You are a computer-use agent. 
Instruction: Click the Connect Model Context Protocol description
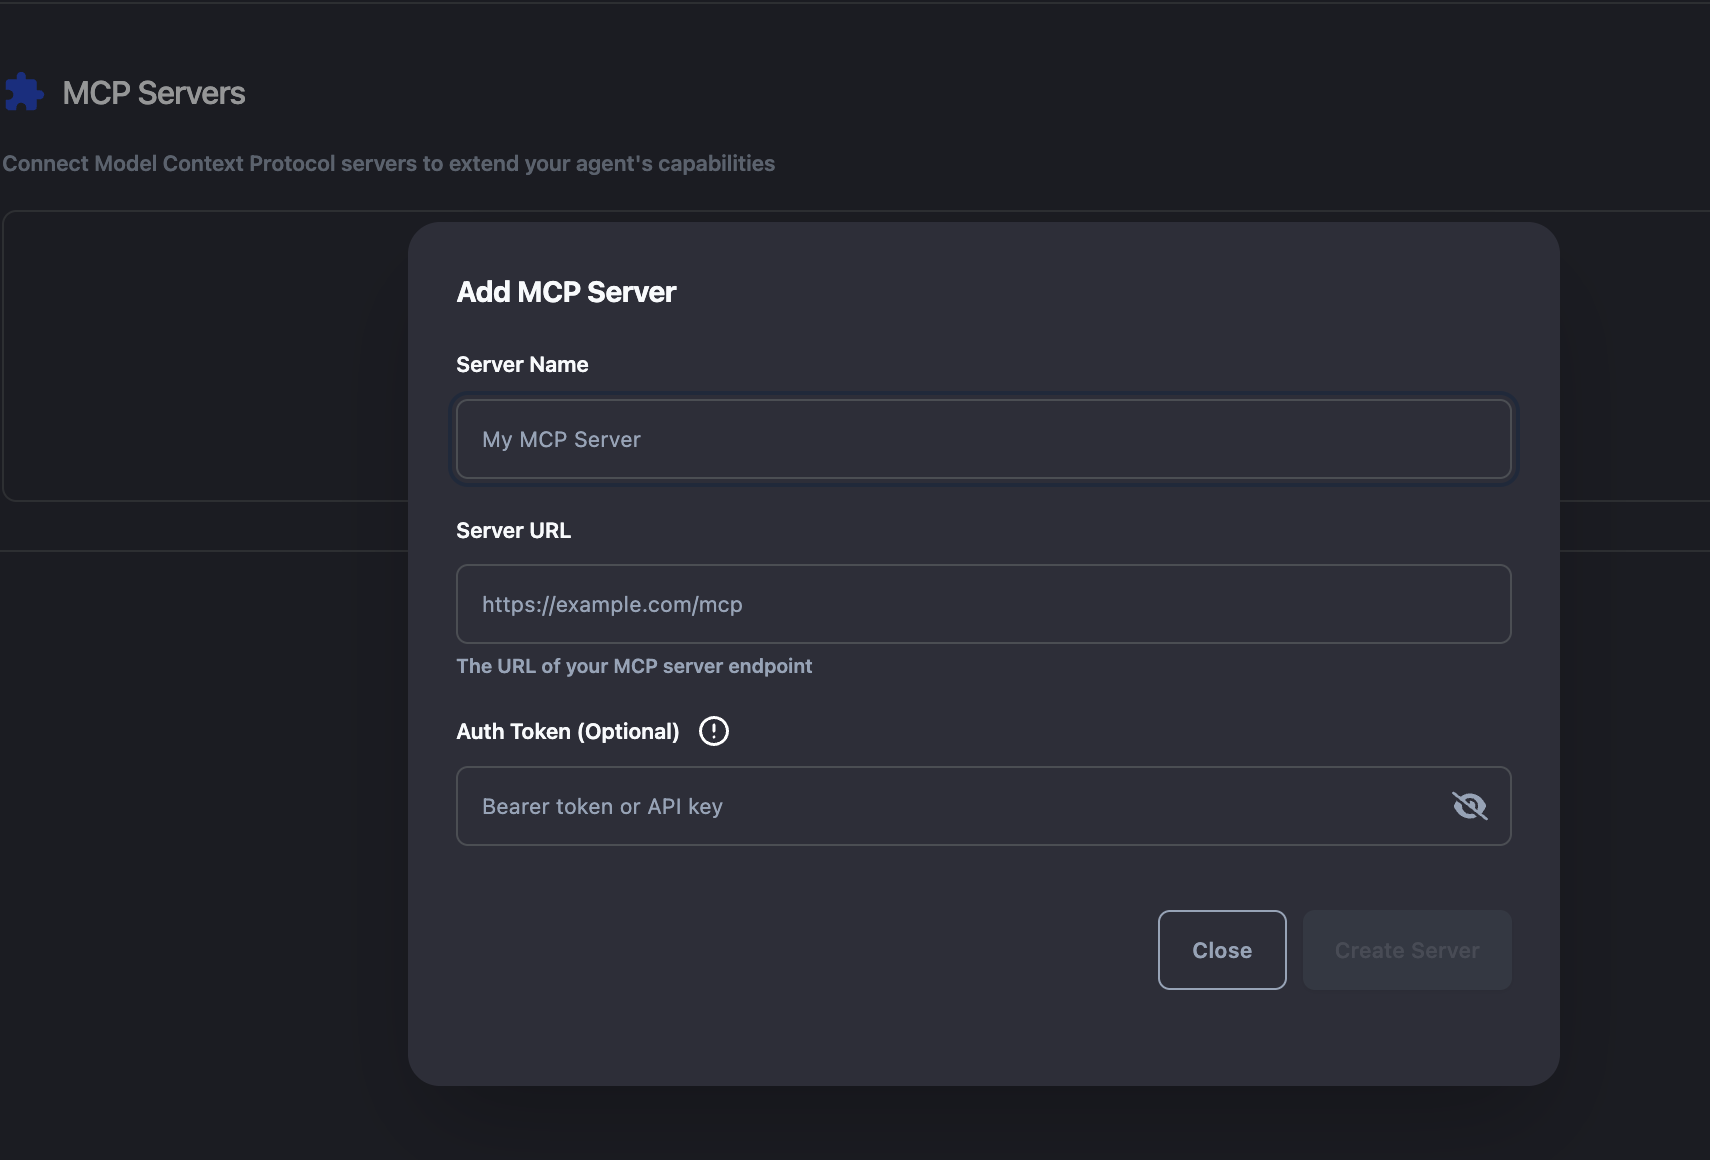[388, 164]
